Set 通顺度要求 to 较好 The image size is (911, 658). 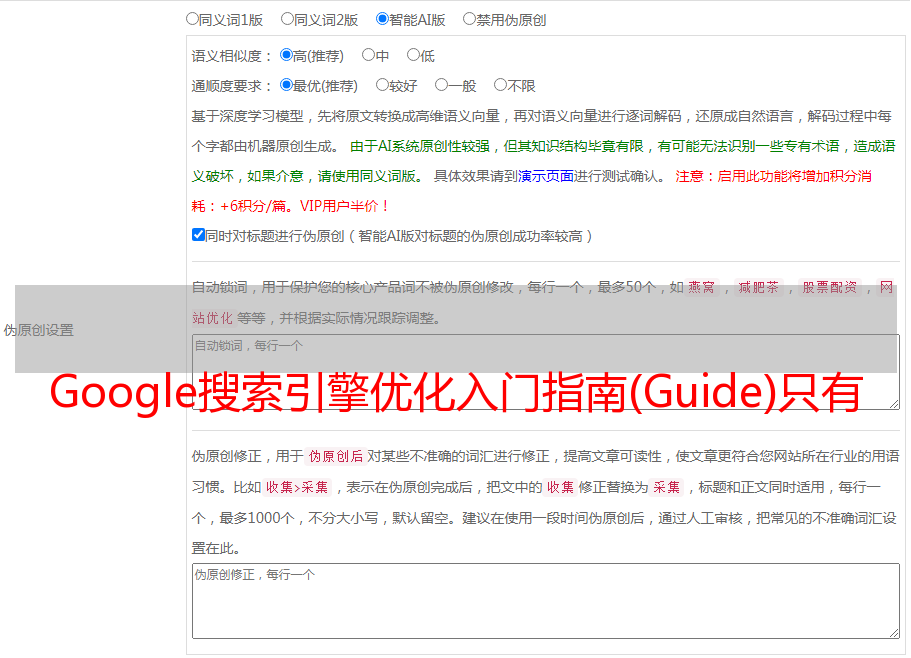click(382, 85)
